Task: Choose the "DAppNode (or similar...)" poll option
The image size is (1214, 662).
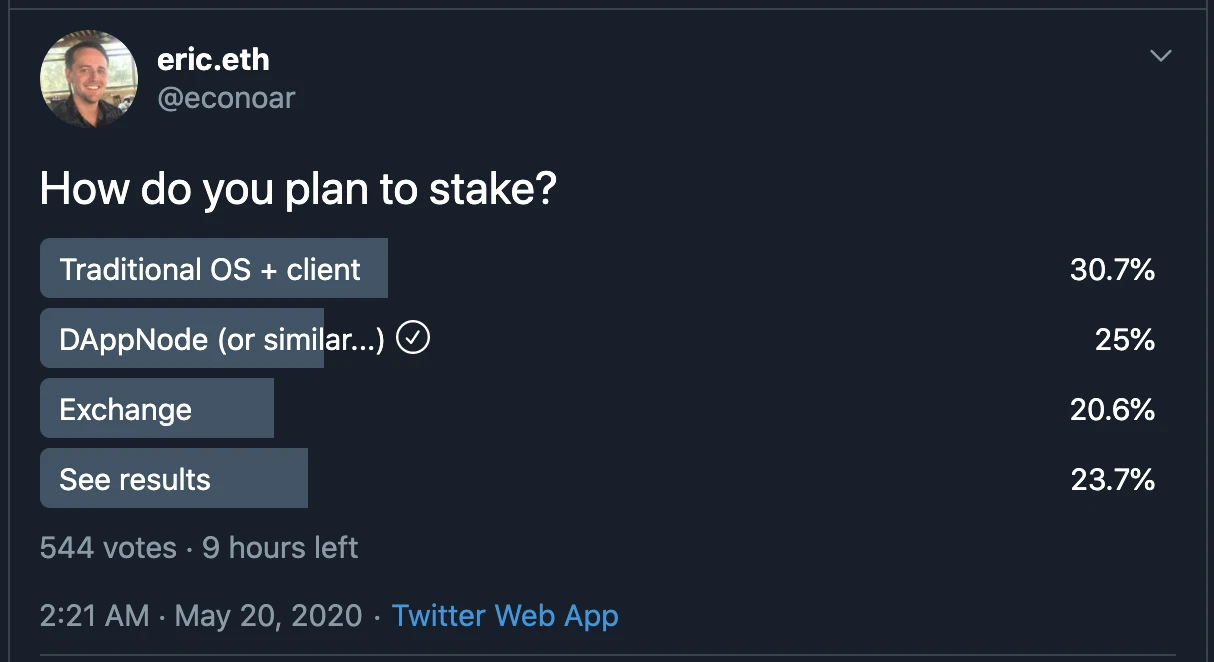Action: tap(222, 340)
